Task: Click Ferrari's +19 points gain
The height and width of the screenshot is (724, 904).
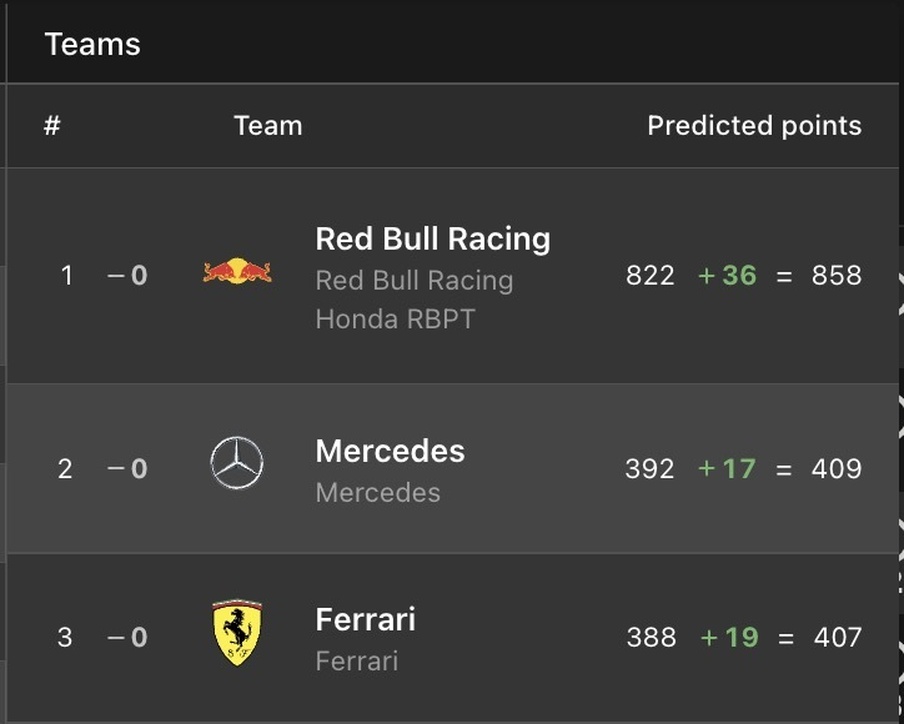Action: [x=729, y=638]
